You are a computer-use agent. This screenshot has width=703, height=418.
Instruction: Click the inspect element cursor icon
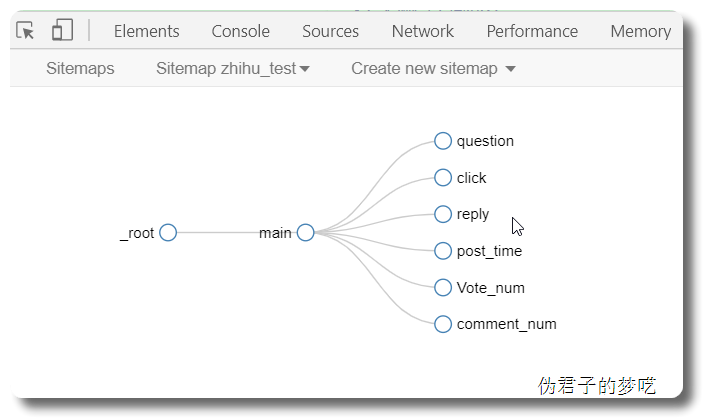(27, 31)
